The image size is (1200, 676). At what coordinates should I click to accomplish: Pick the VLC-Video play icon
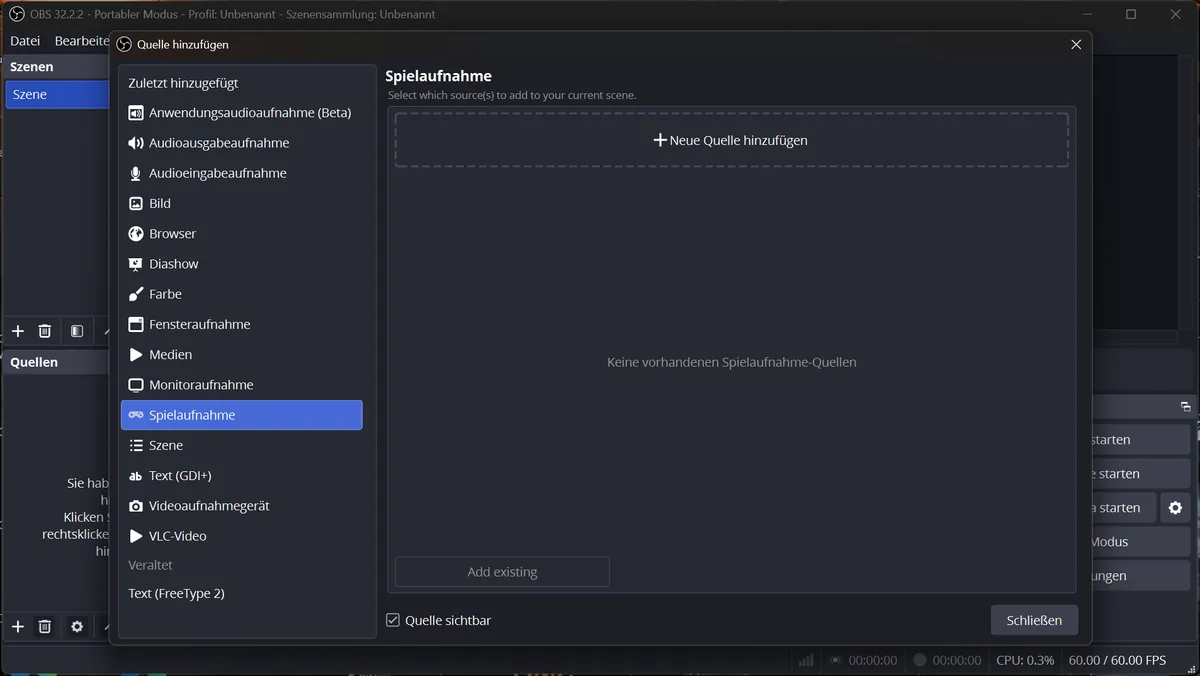[x=136, y=536]
